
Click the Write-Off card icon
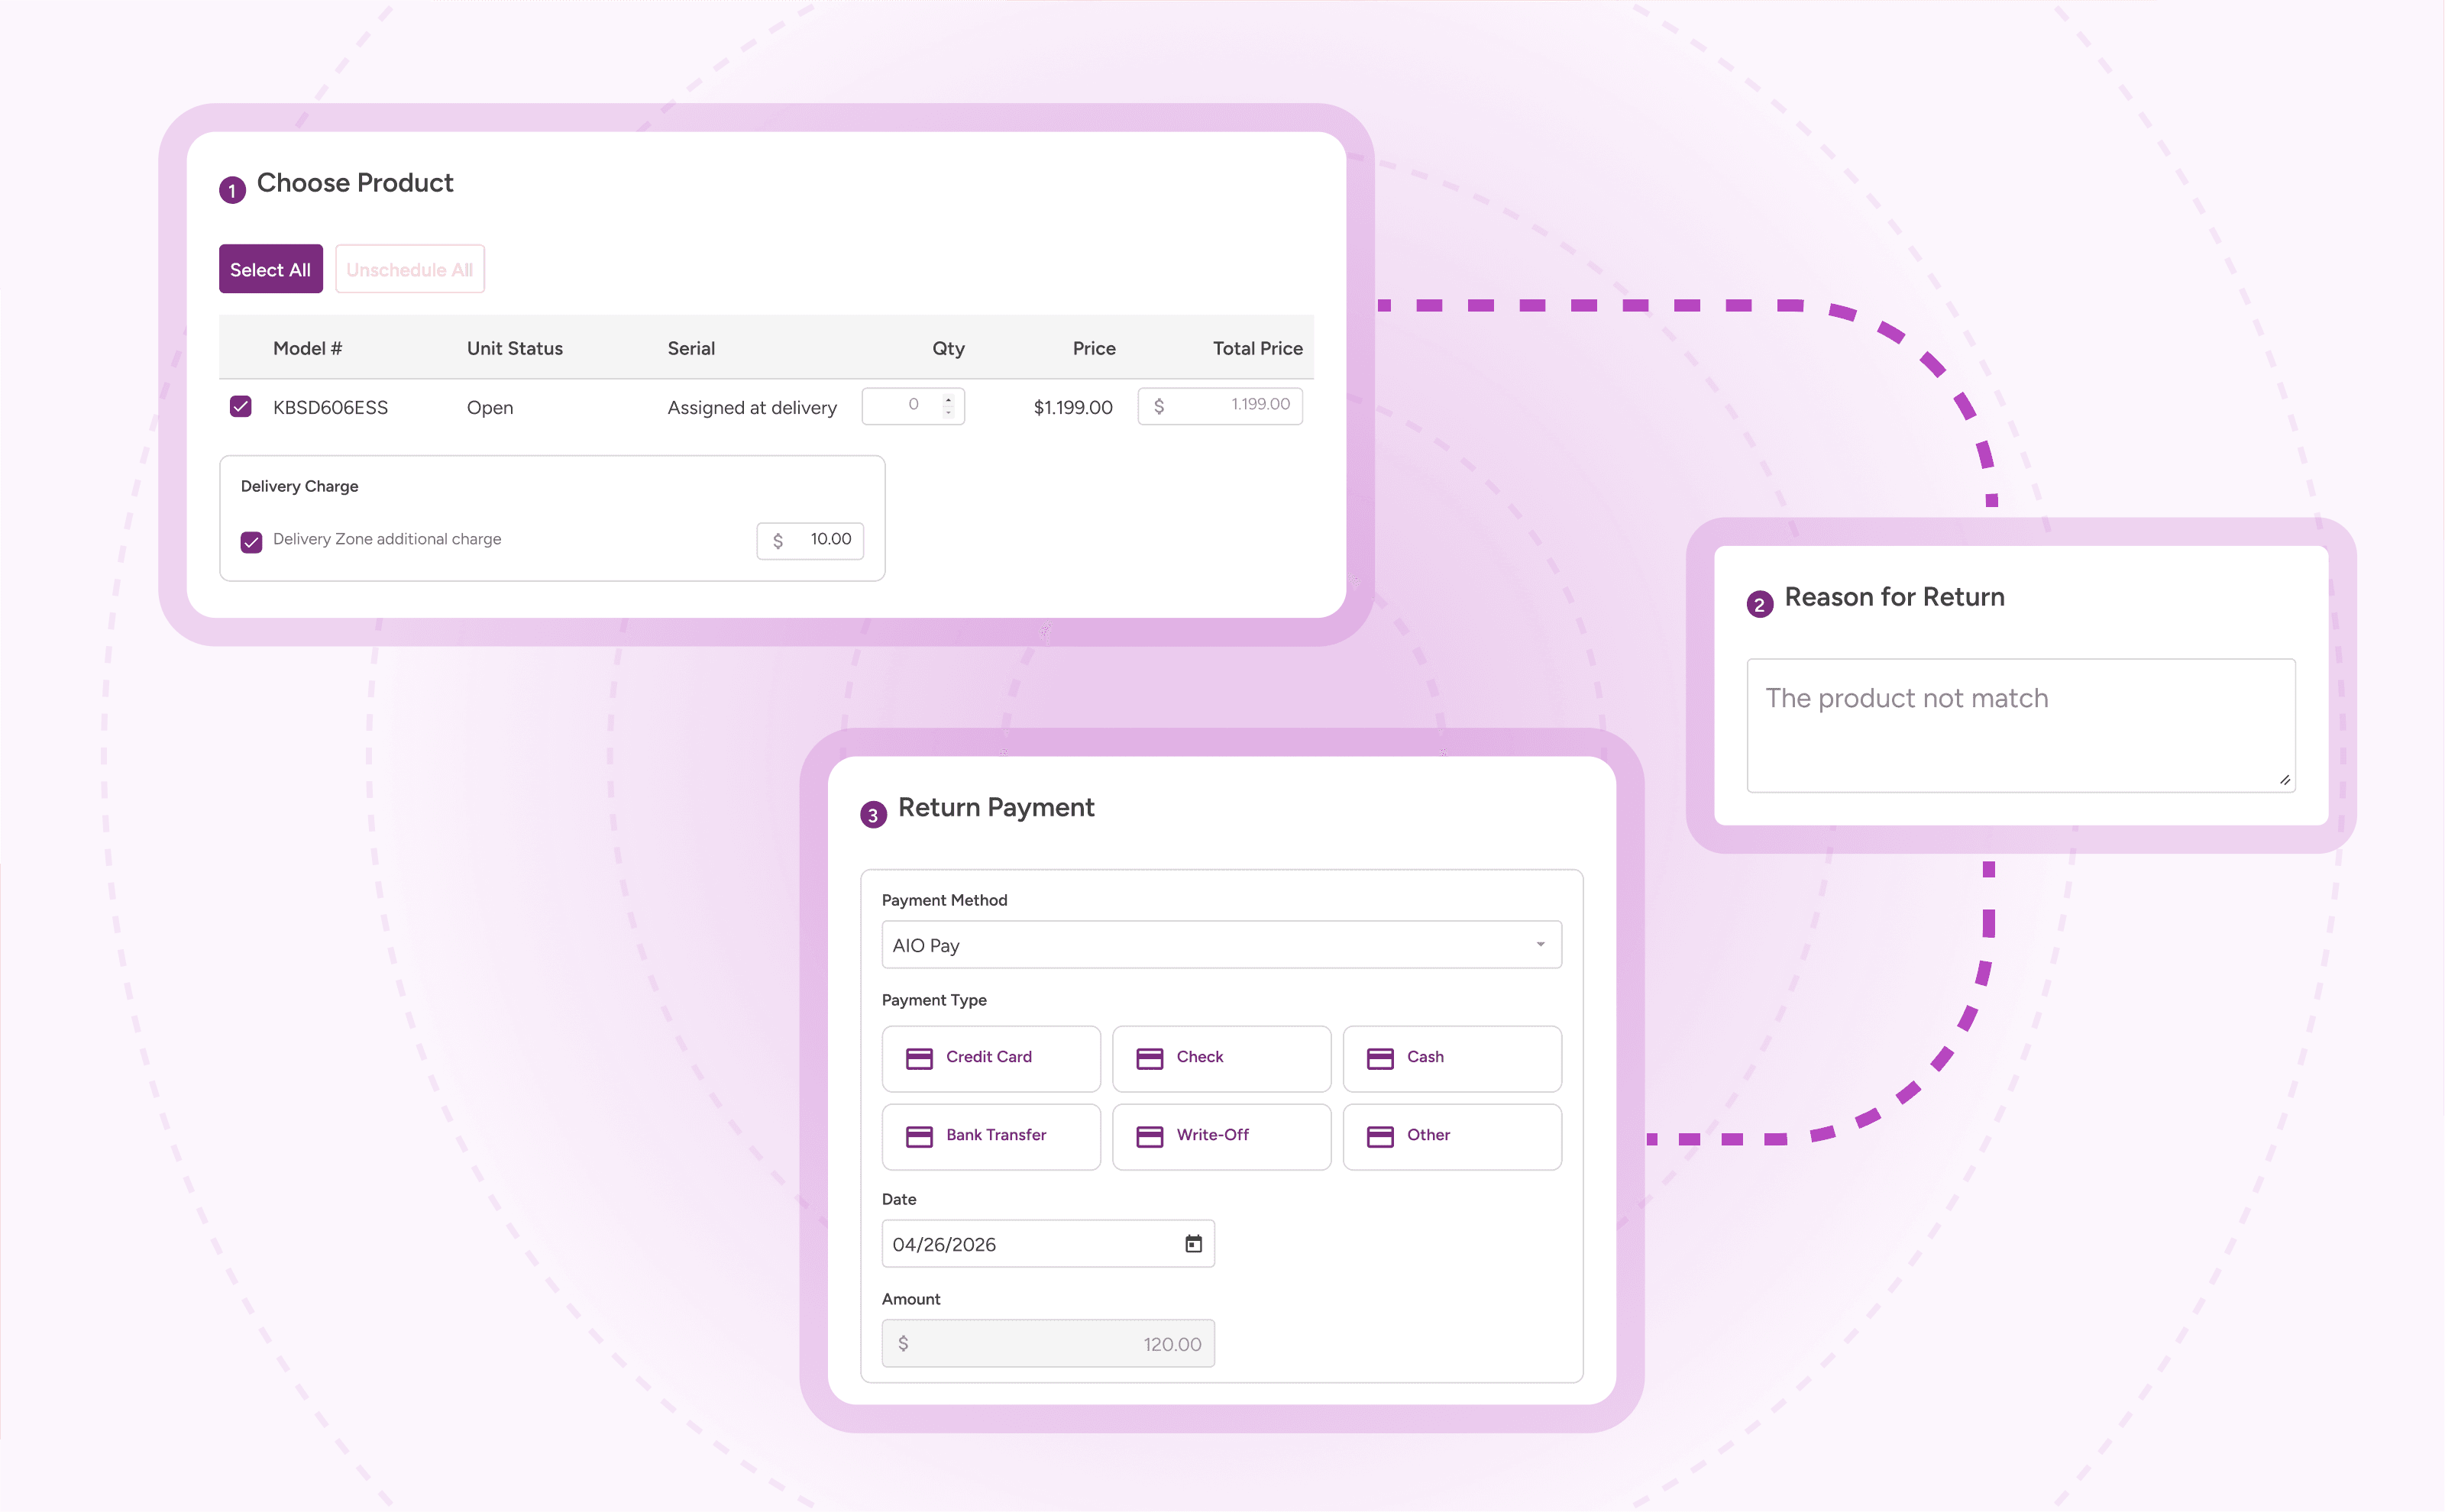1150,1136
